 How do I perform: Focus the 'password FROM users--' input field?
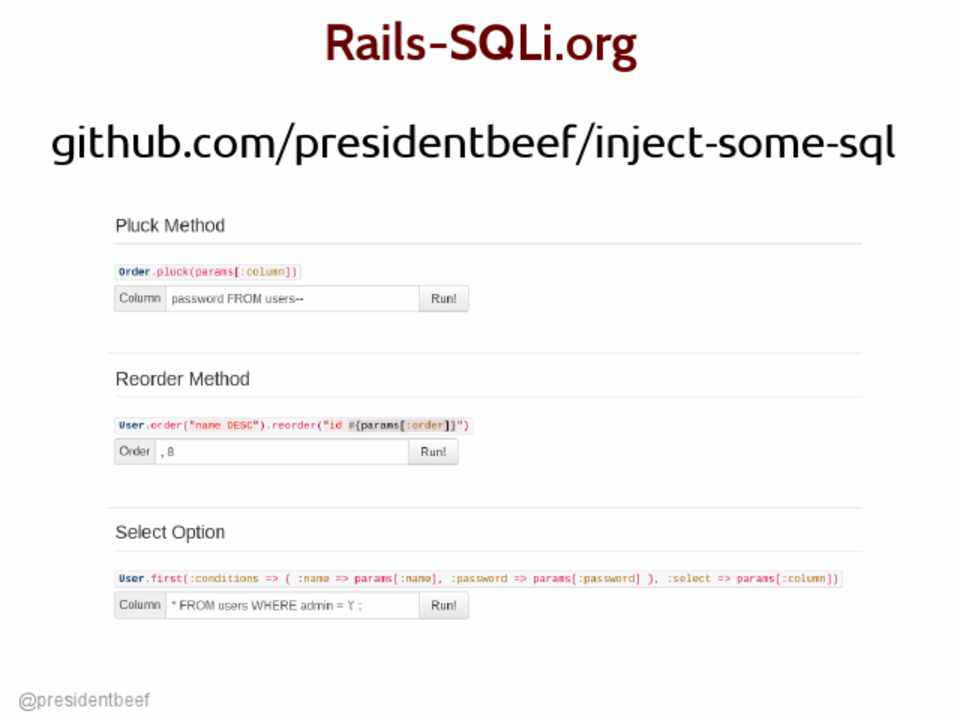(x=292, y=298)
